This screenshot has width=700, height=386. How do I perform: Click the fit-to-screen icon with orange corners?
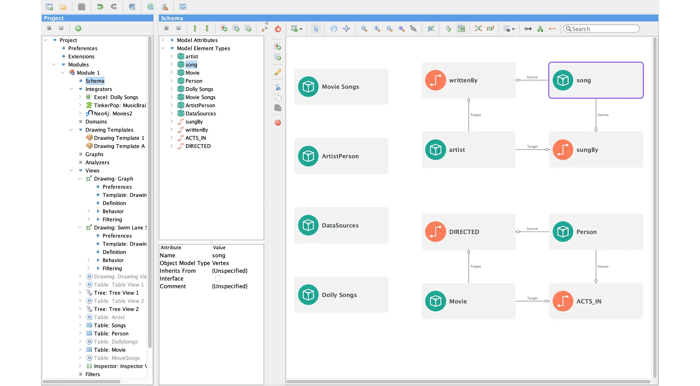[x=478, y=29]
